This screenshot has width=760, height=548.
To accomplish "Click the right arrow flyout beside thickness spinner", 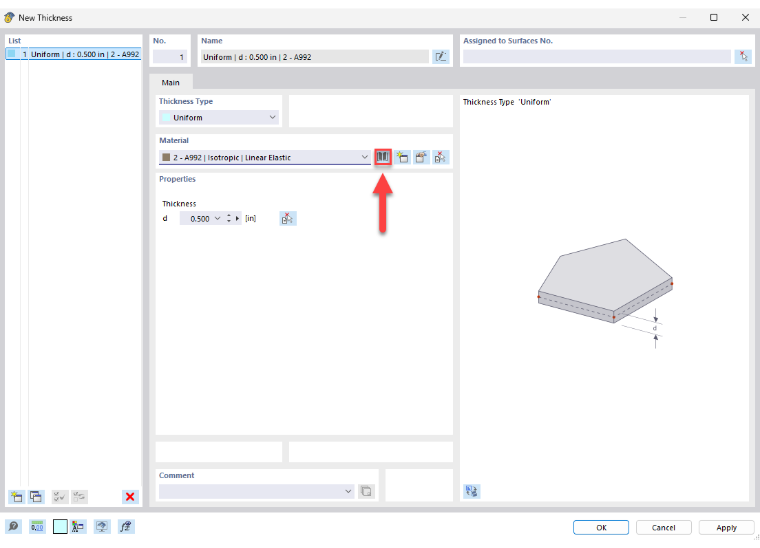I will coord(237,219).
